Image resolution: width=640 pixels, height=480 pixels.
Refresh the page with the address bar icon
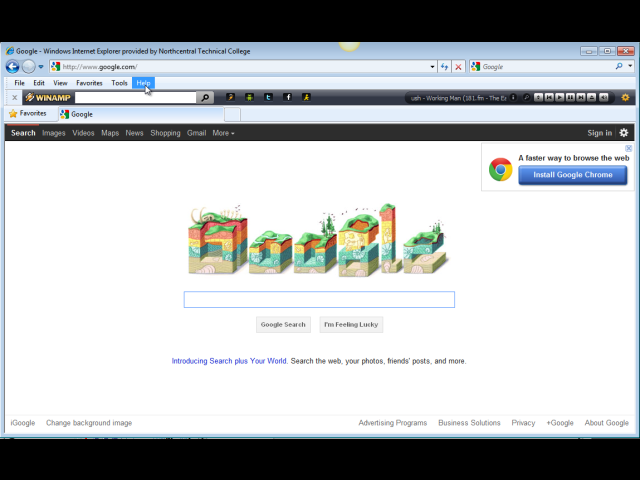pyautogui.click(x=444, y=67)
